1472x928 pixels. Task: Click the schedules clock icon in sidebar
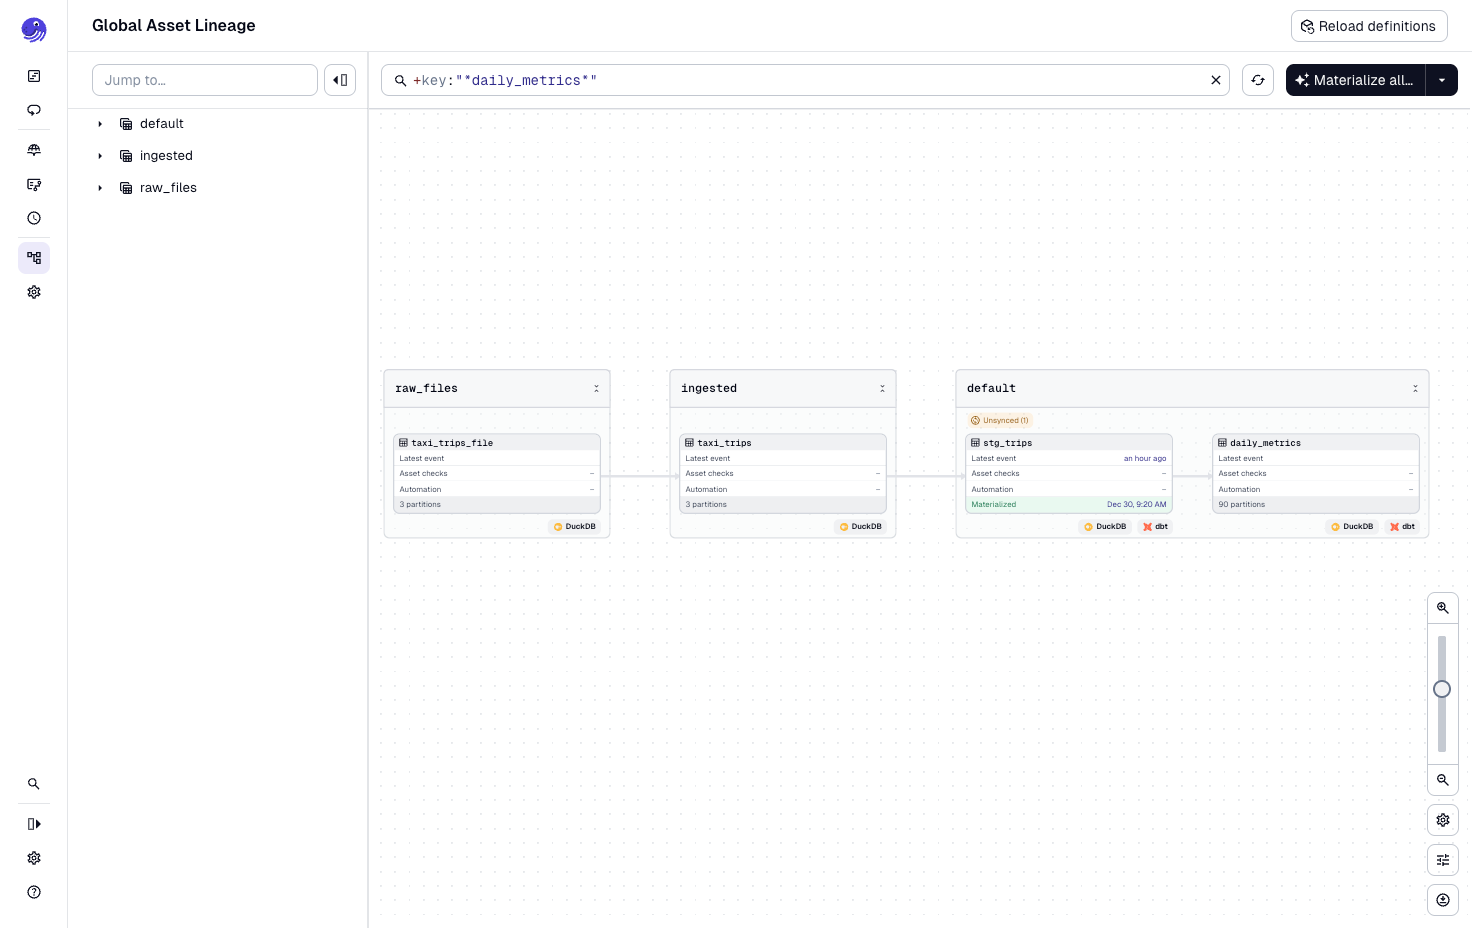coord(34,218)
